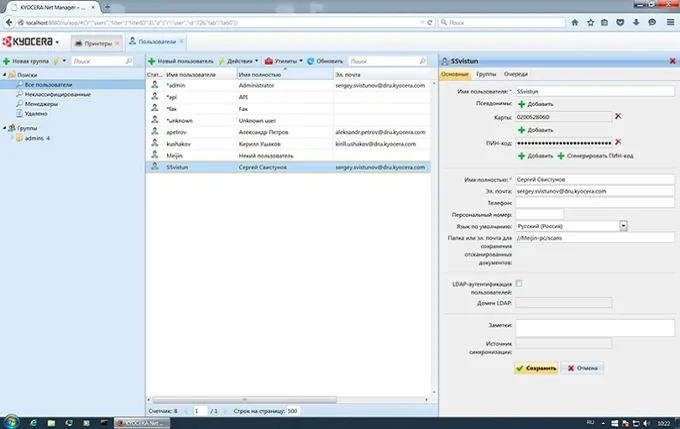This screenshot has width=680, height=429.
Task: Click user icon in *admin row
Action: pyautogui.click(x=154, y=85)
